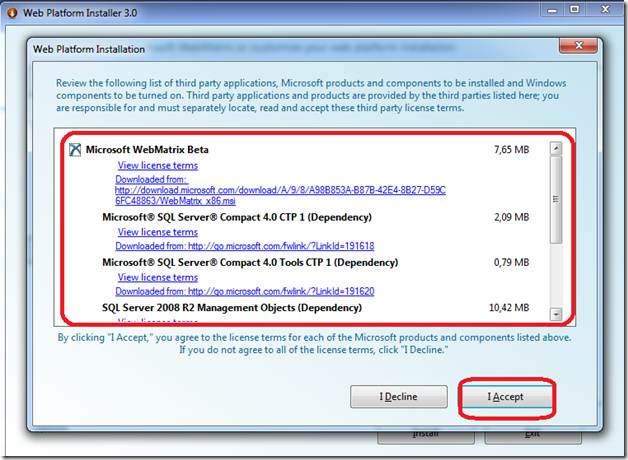Select the Microsoft WebMatrix Beta title text
Image resolution: width=628 pixels, height=460 pixels.
point(147,150)
